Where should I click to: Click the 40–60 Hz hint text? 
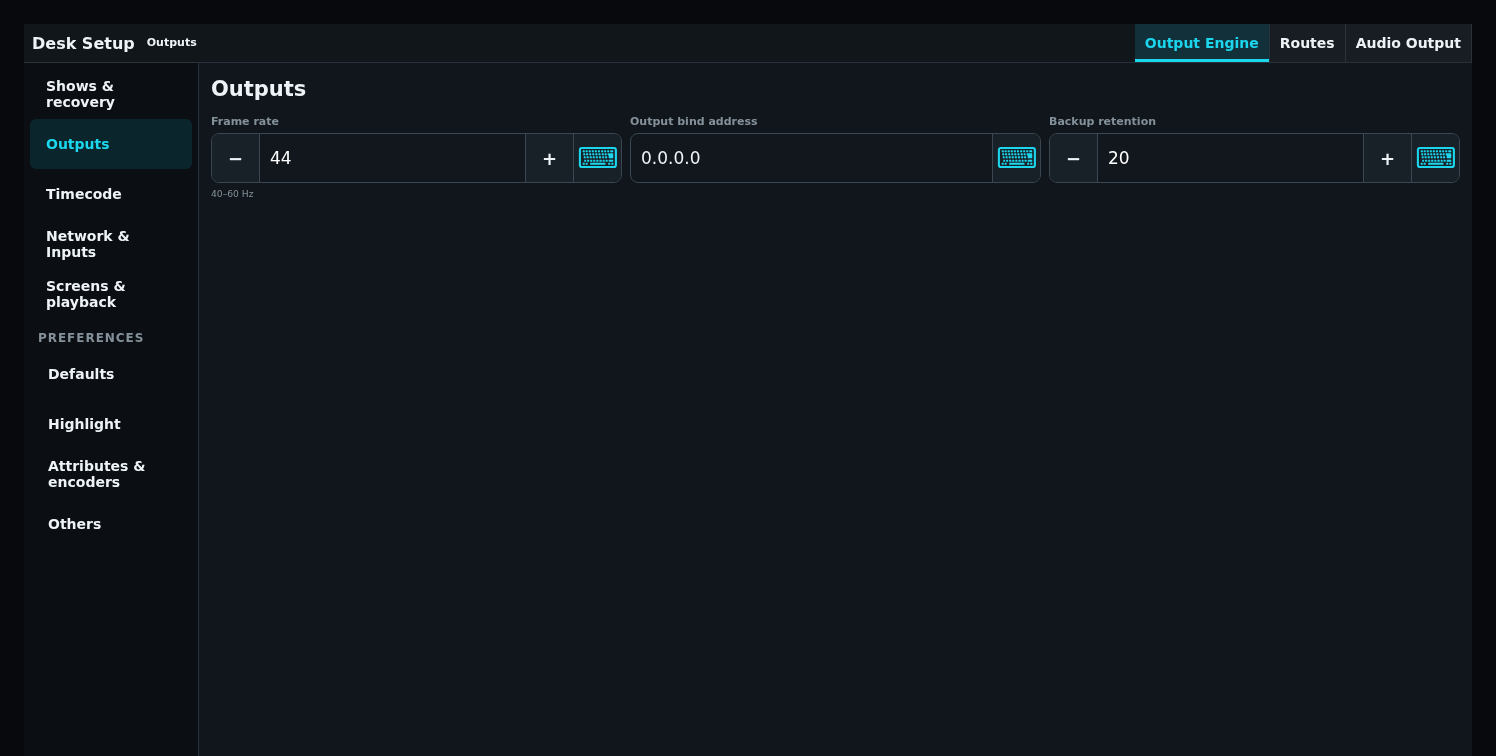point(232,194)
